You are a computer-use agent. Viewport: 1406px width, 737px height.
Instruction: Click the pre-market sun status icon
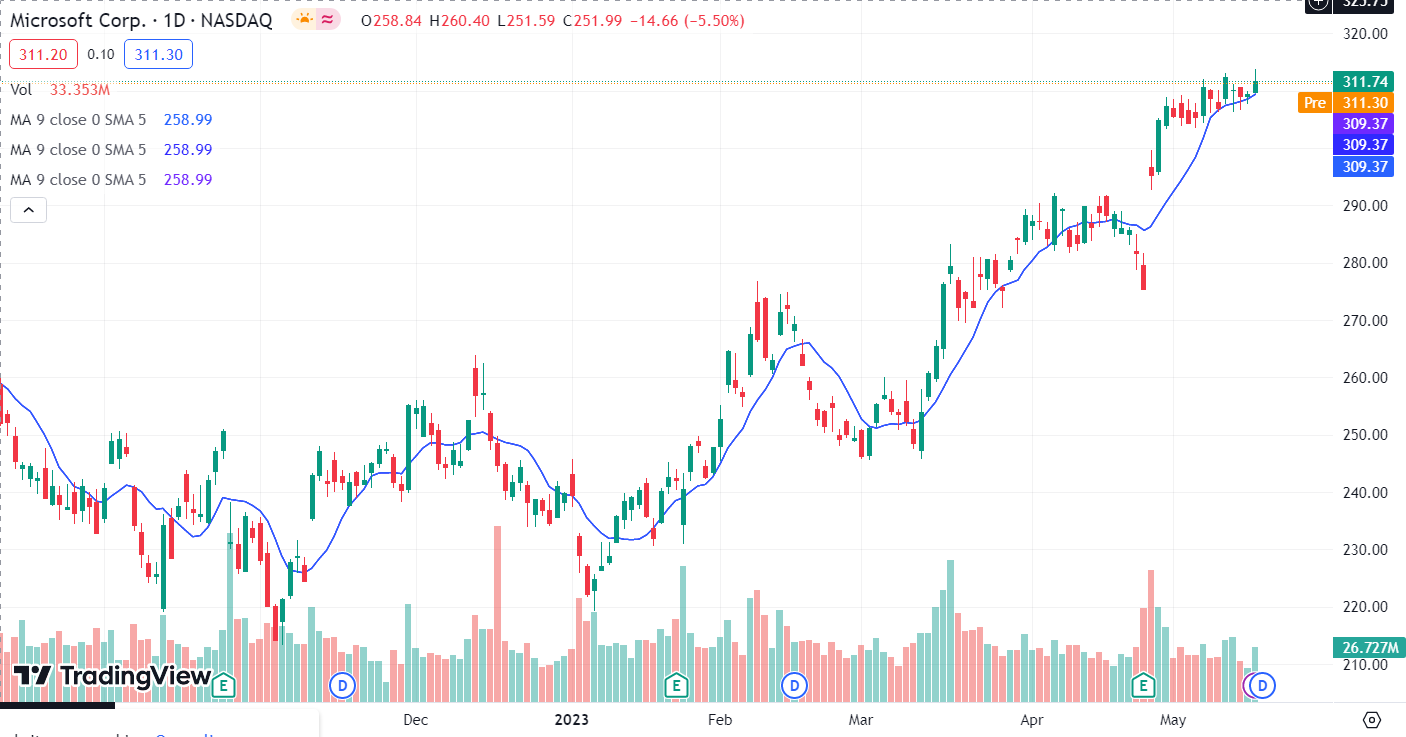coord(304,20)
